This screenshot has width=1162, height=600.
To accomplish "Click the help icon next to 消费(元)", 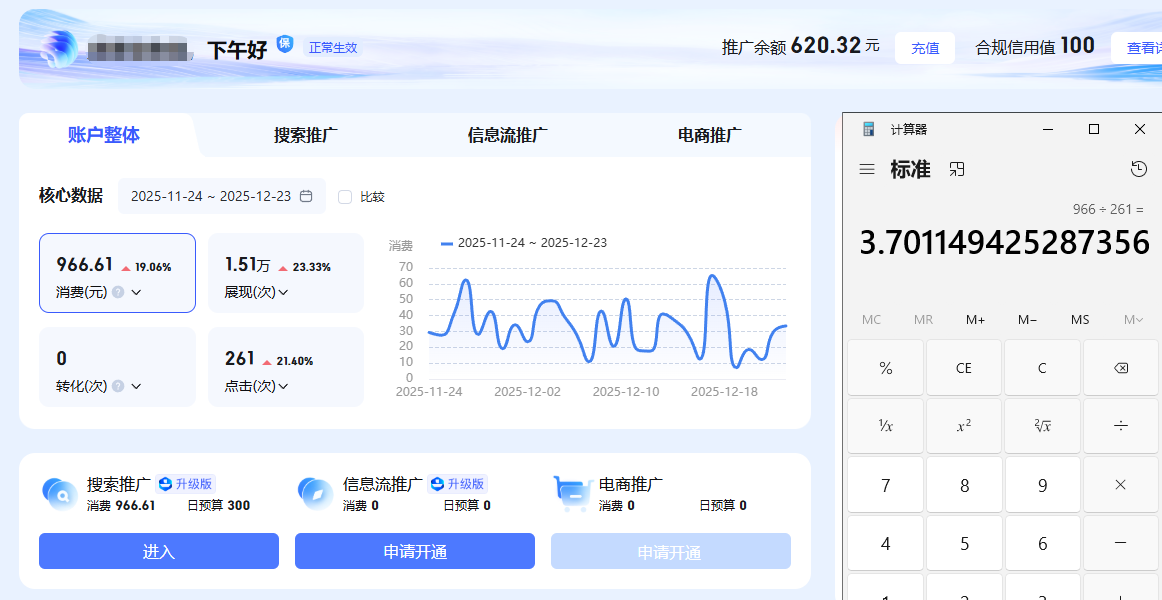I will pos(118,292).
